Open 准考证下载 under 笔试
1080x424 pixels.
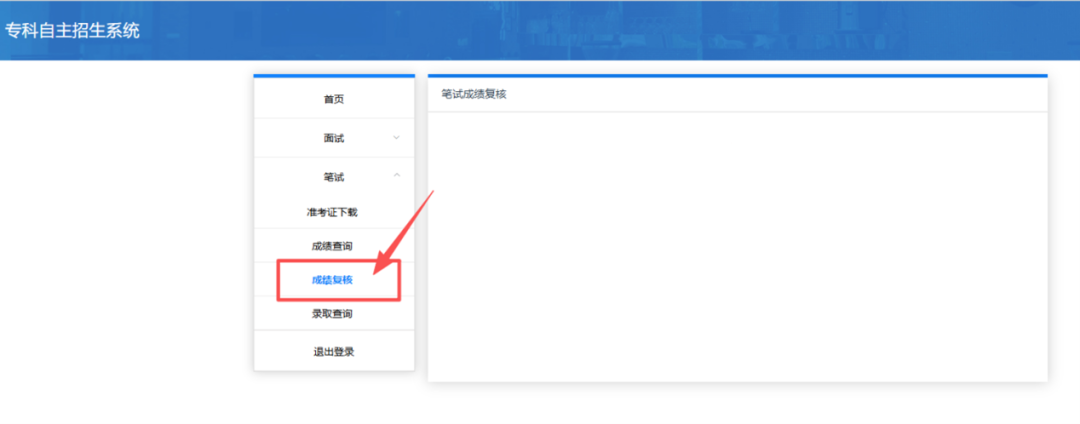tap(332, 212)
